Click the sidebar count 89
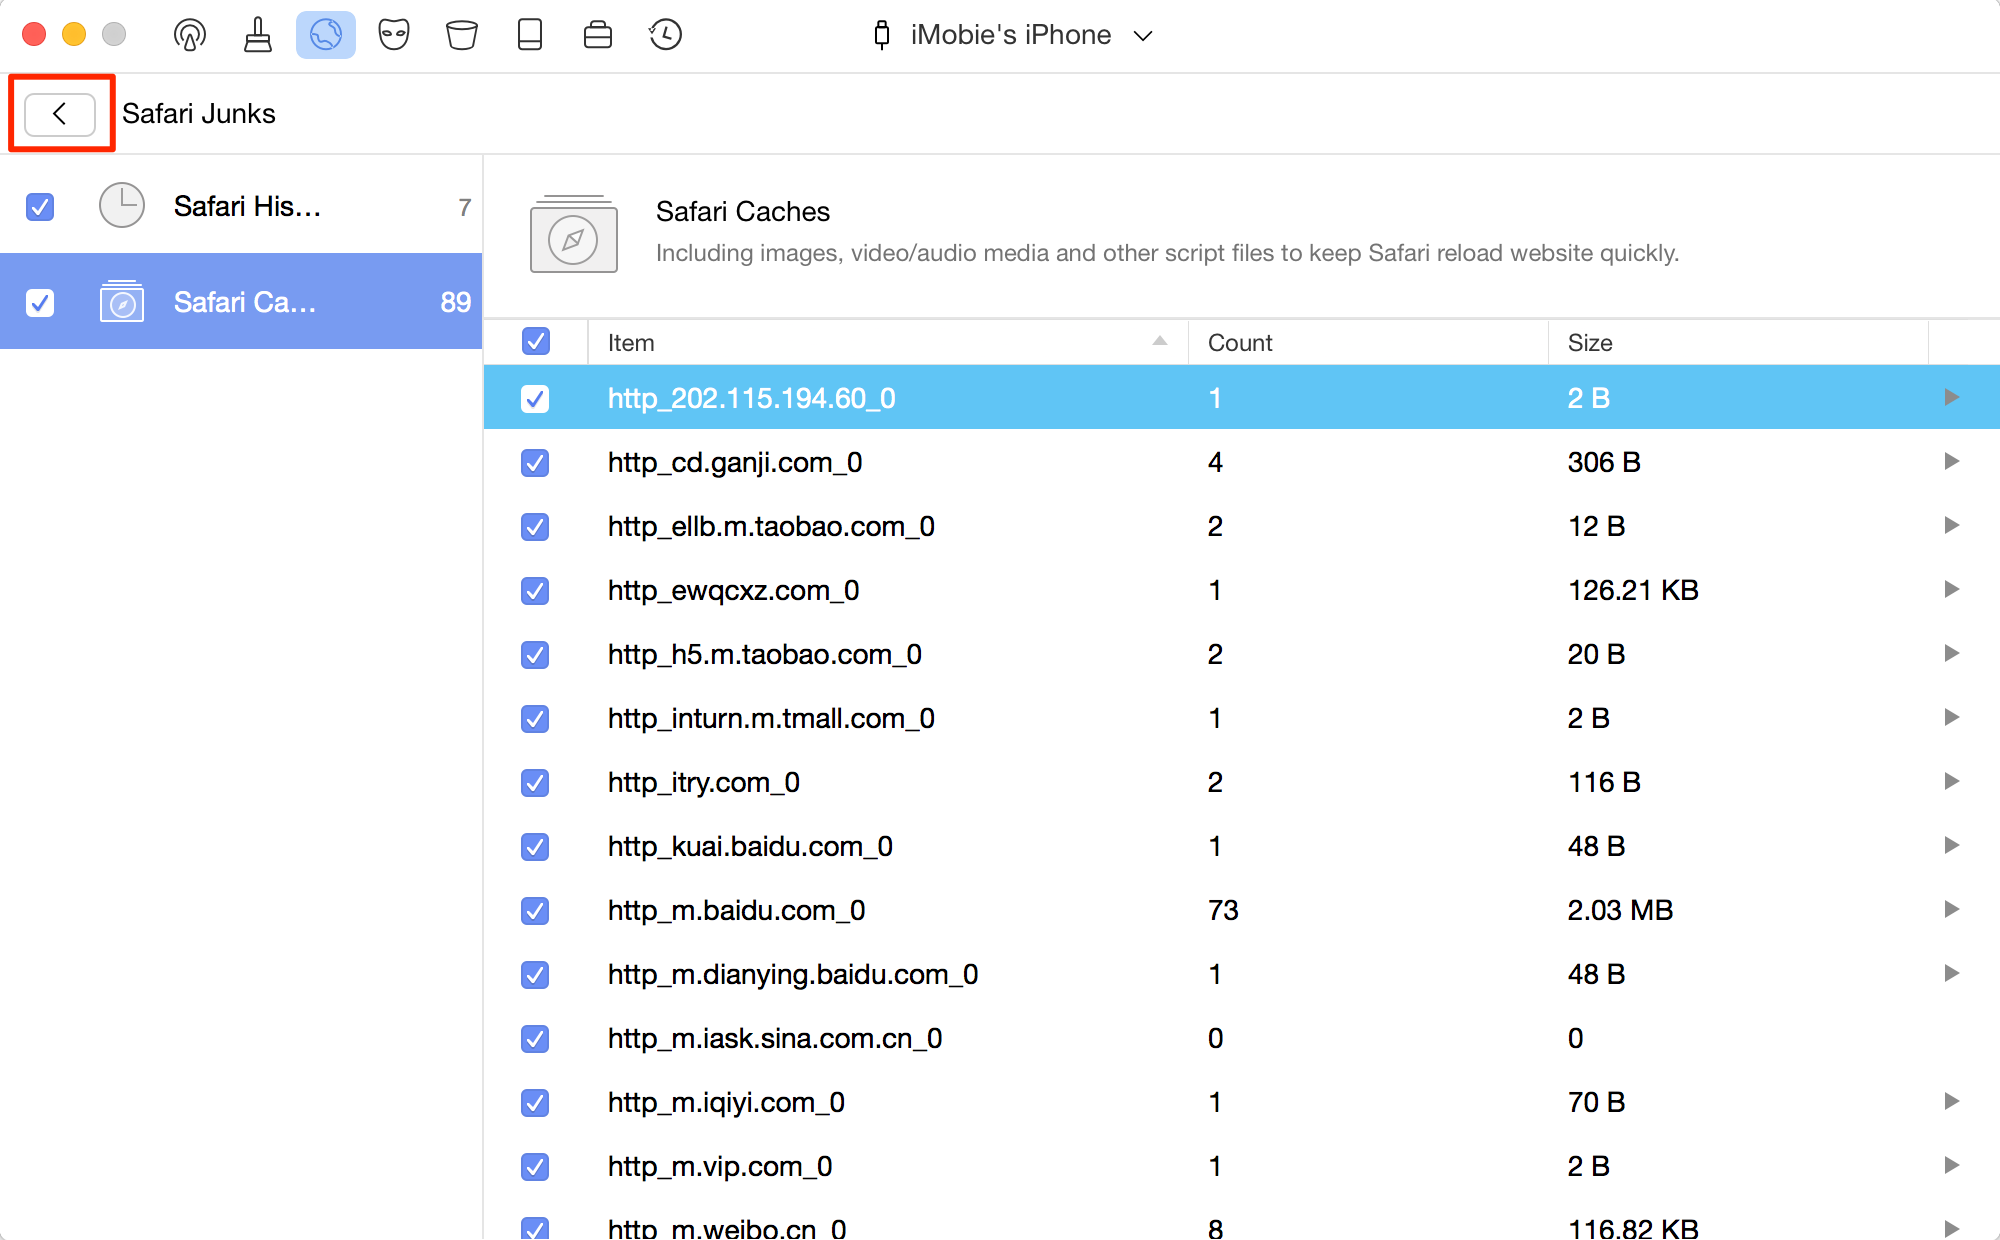2000x1240 pixels. click(456, 302)
